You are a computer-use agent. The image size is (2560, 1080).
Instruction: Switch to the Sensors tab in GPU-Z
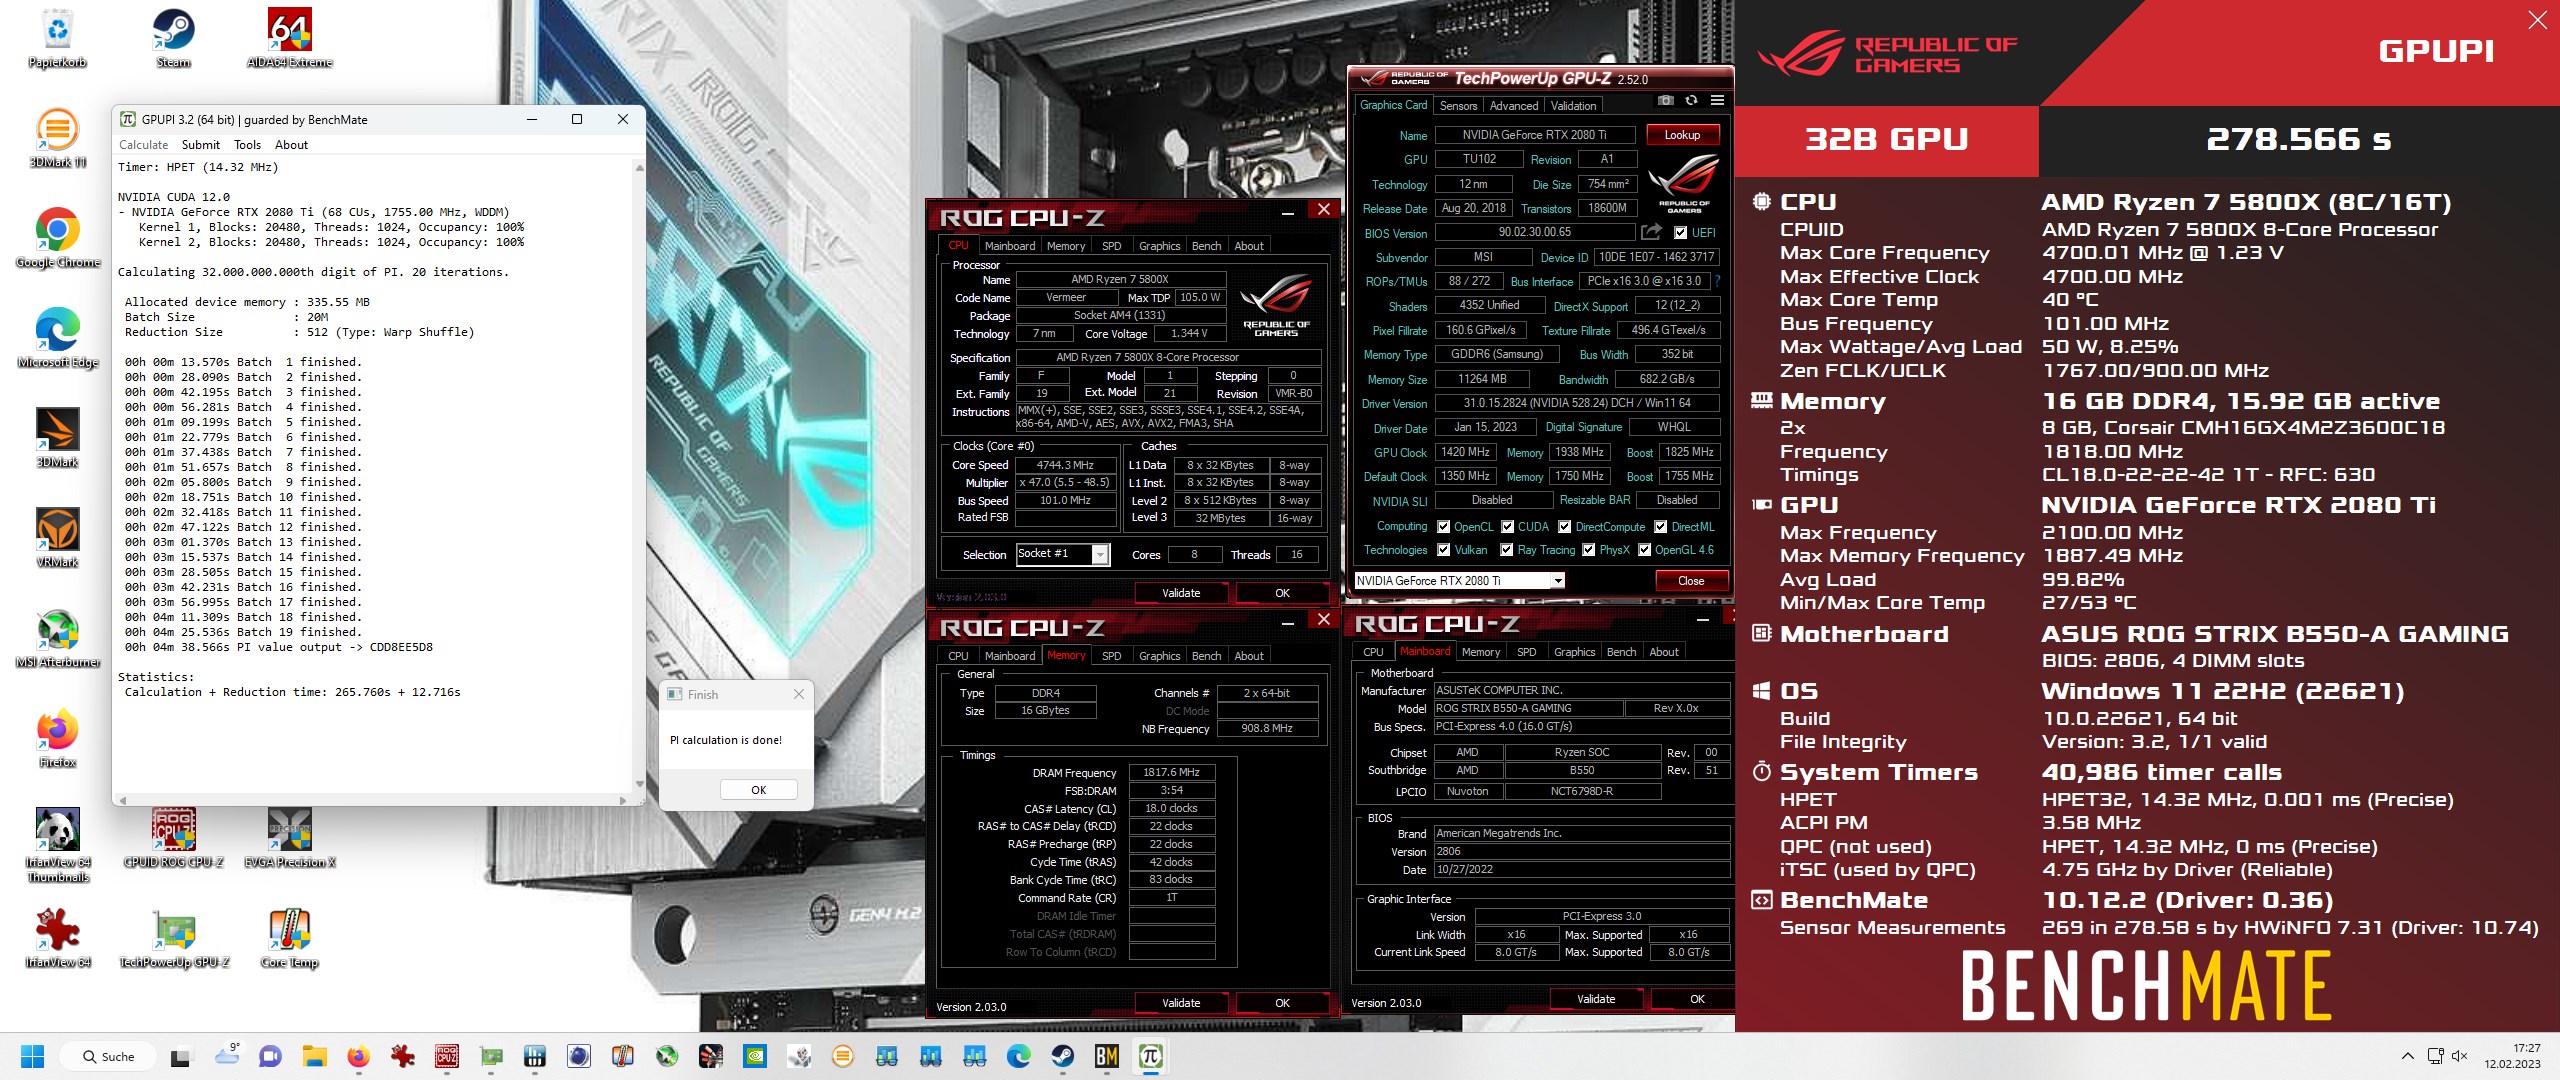[1458, 106]
